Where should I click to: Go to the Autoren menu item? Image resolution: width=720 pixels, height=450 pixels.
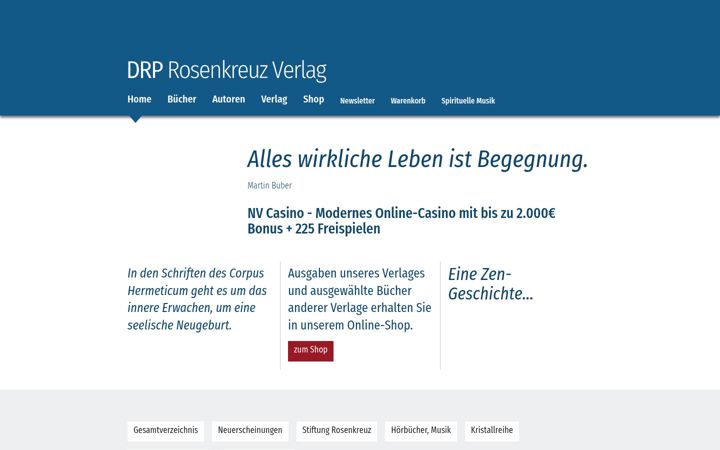[228, 99]
